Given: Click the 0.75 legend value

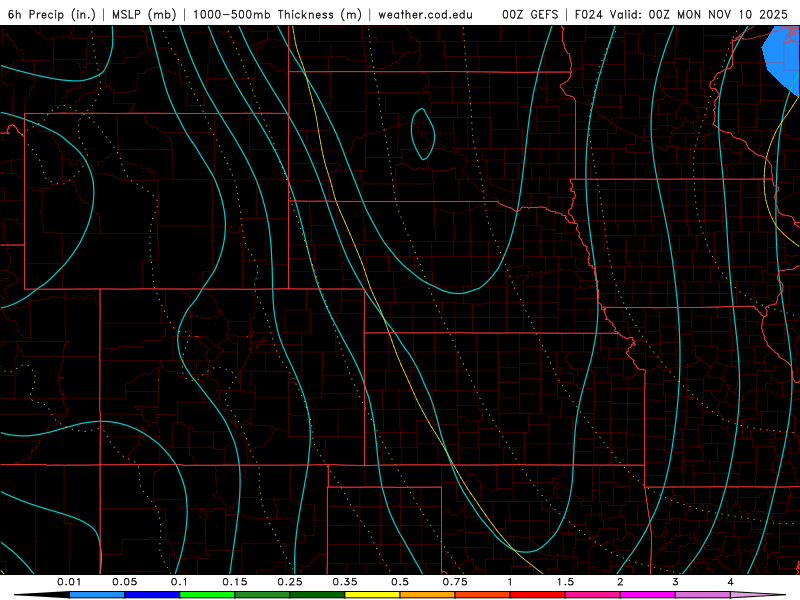Looking at the screenshot, I should (x=455, y=582).
